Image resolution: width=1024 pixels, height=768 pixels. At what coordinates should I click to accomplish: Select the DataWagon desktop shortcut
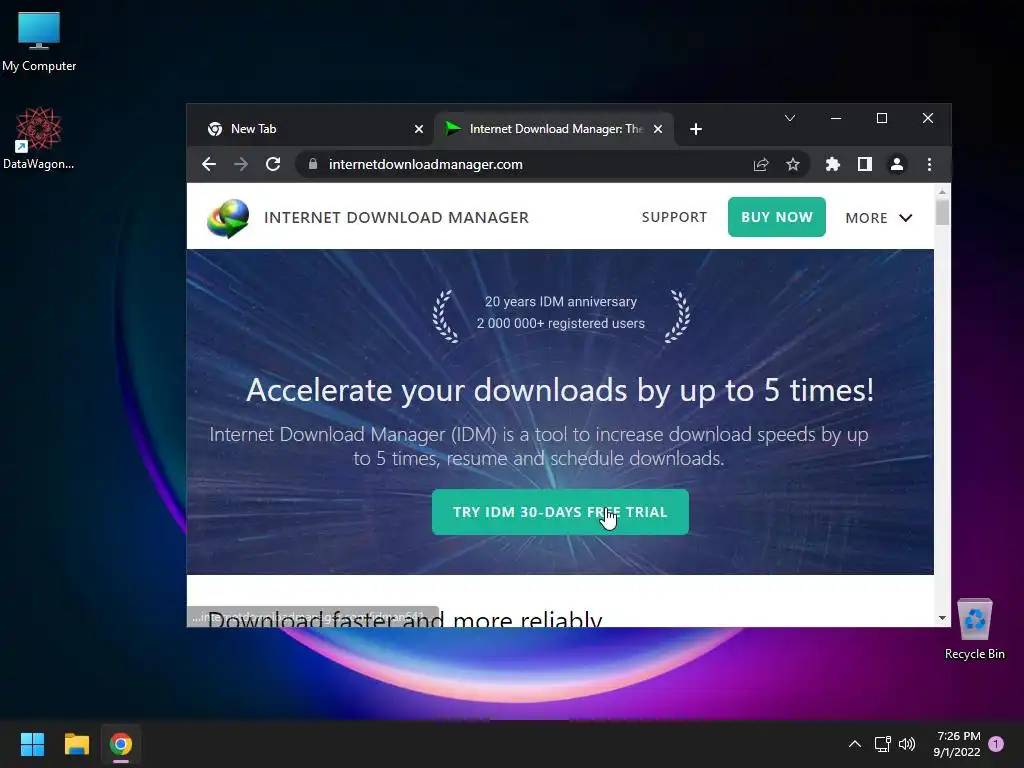click(x=39, y=138)
